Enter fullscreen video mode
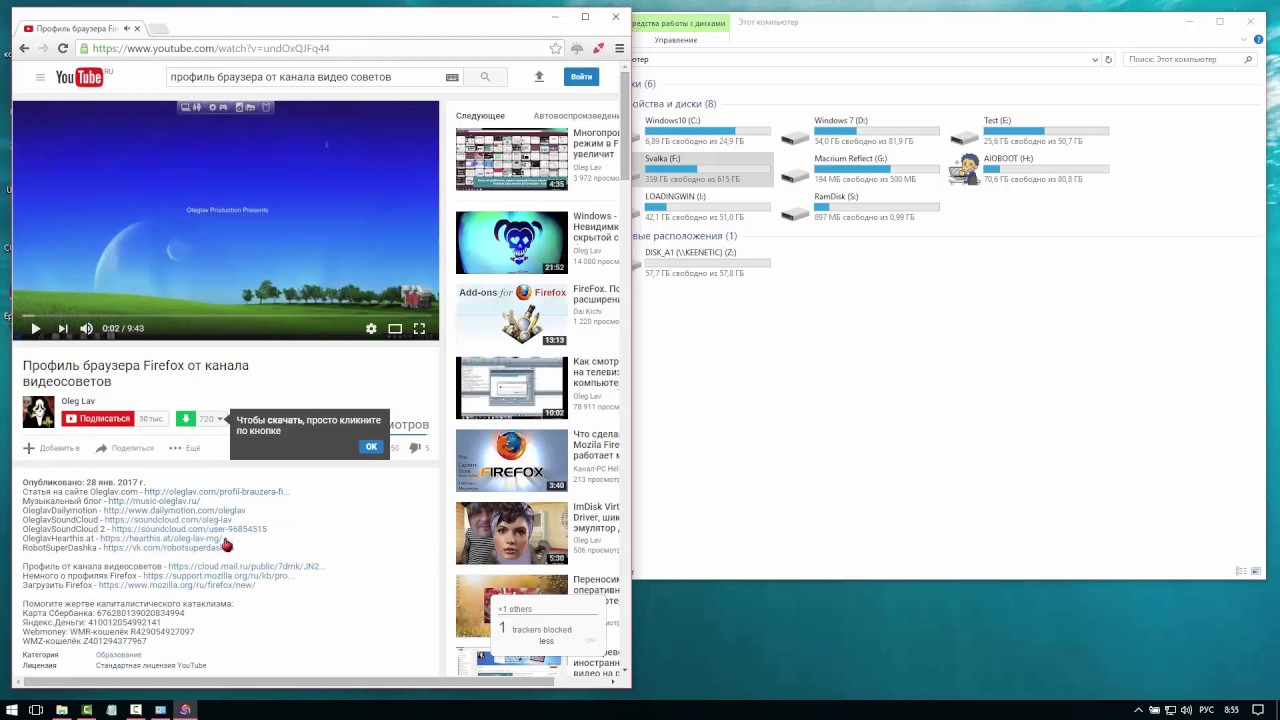 tap(419, 328)
